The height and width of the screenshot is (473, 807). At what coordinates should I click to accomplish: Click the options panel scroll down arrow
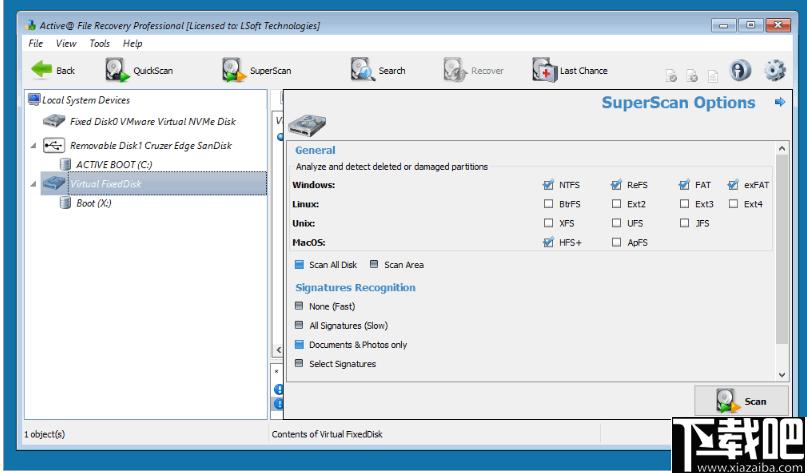coord(782,375)
